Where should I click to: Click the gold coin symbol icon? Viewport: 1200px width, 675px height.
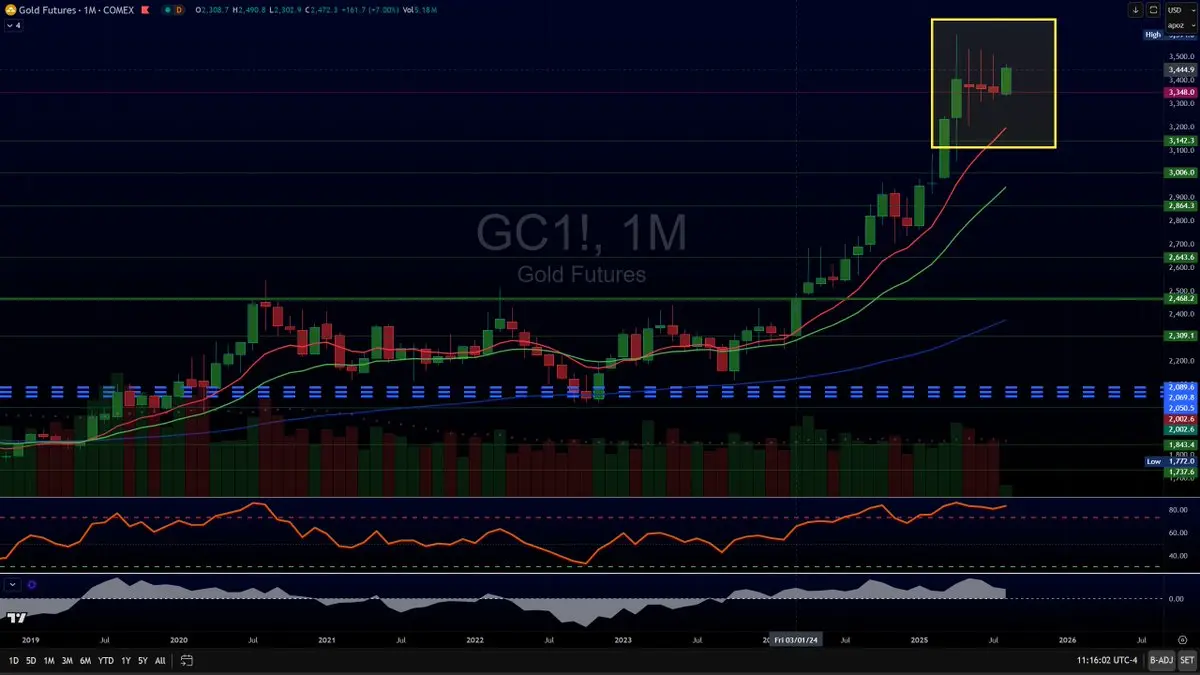pos(9,9)
